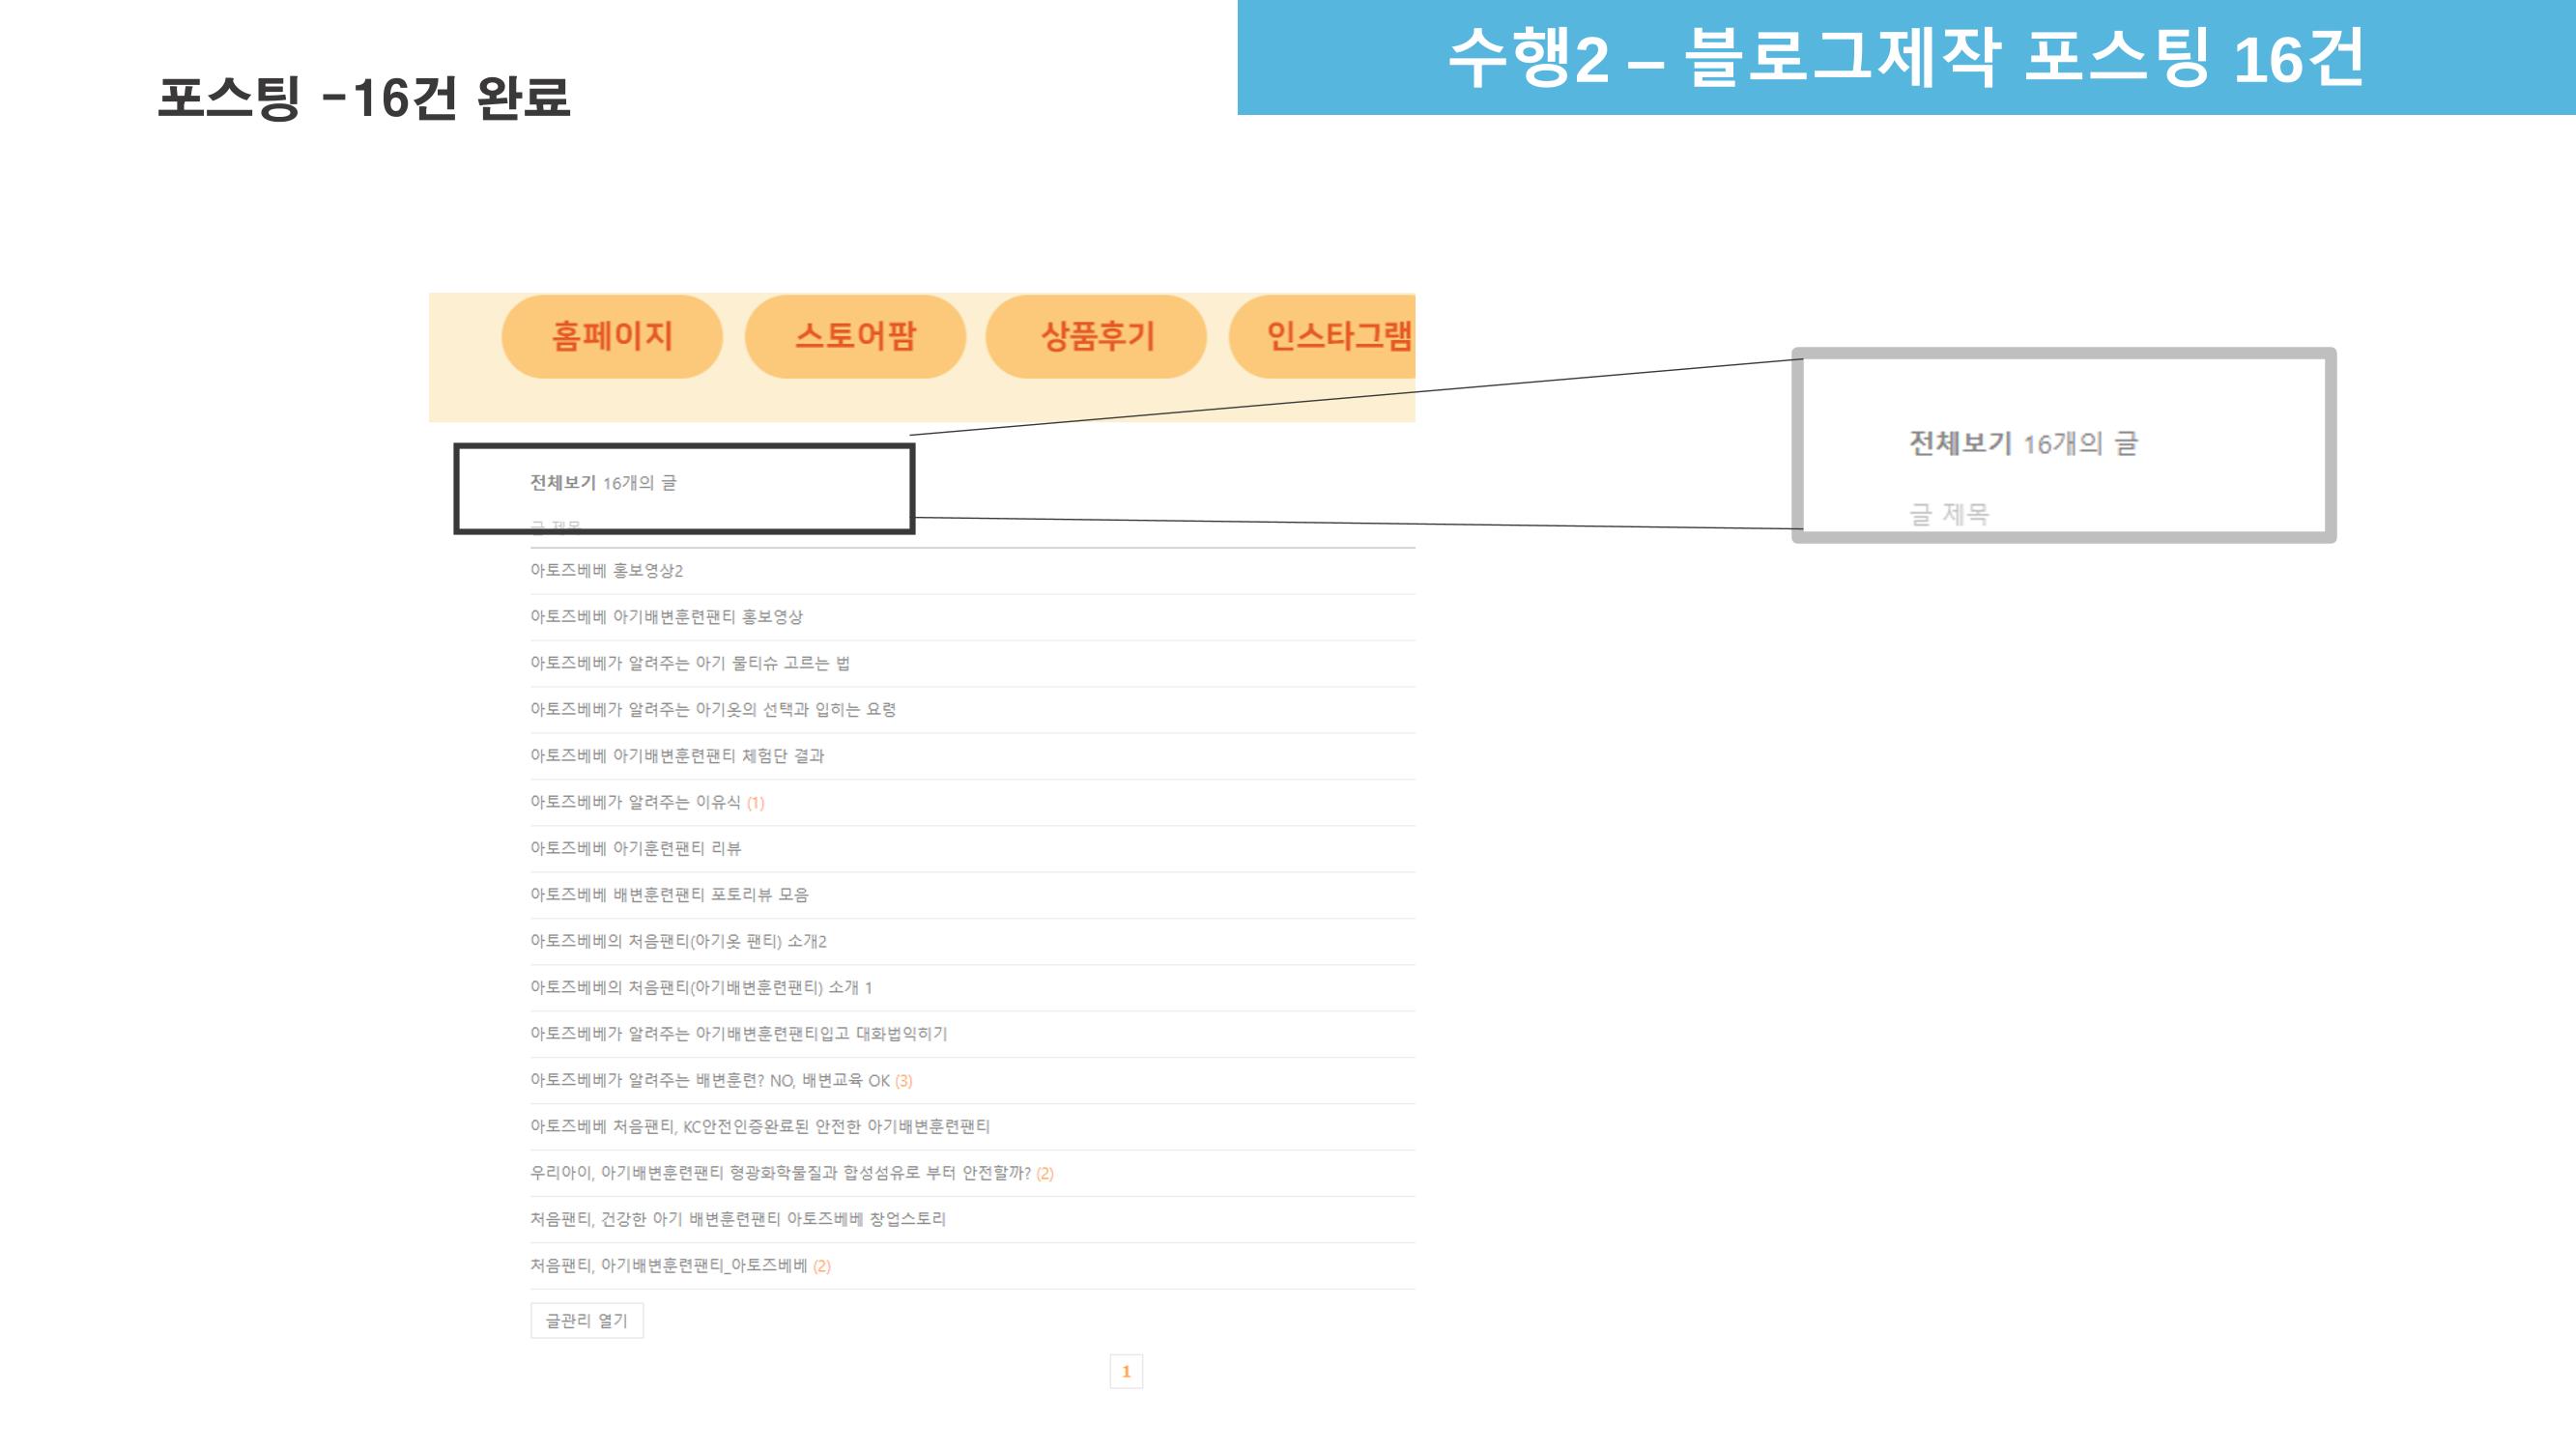This screenshot has height=1449, width=2576.
Task: Open post 아기배변훈련팬티입고 대화법익히기
Action: click(738, 1033)
